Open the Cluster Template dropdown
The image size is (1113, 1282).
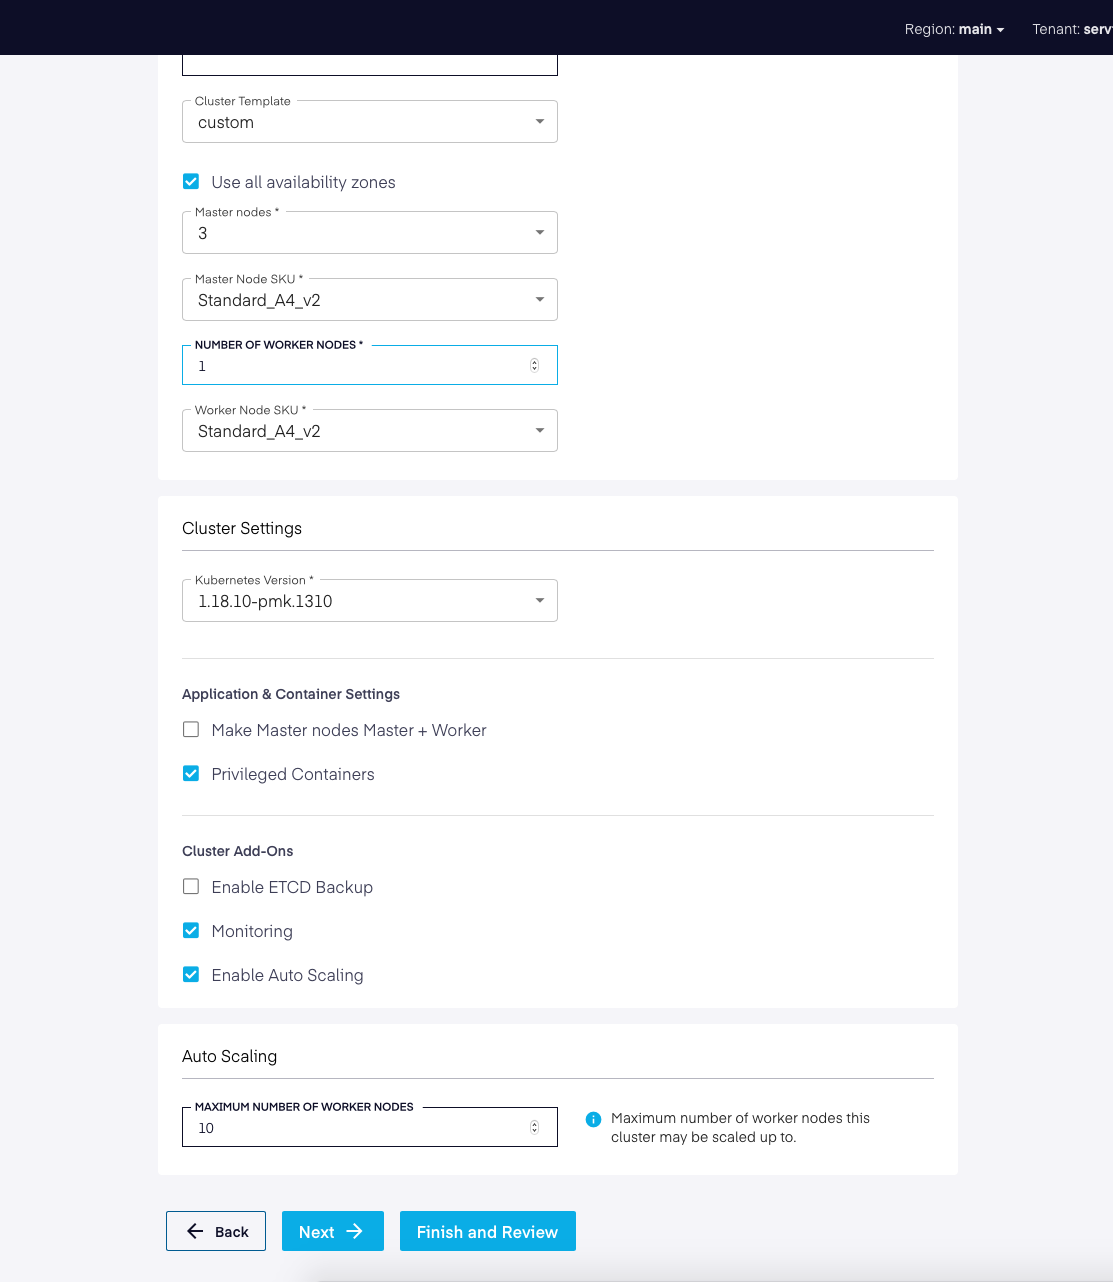370,122
